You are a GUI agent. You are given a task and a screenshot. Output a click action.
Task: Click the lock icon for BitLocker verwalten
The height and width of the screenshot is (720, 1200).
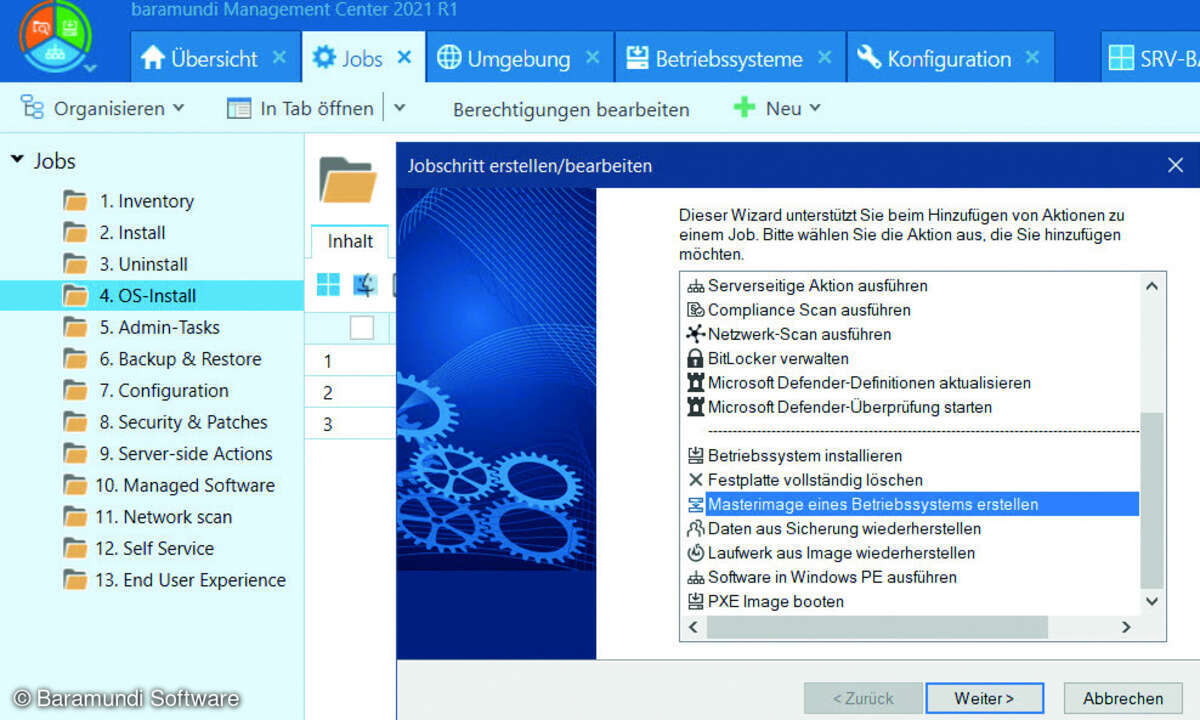click(696, 358)
